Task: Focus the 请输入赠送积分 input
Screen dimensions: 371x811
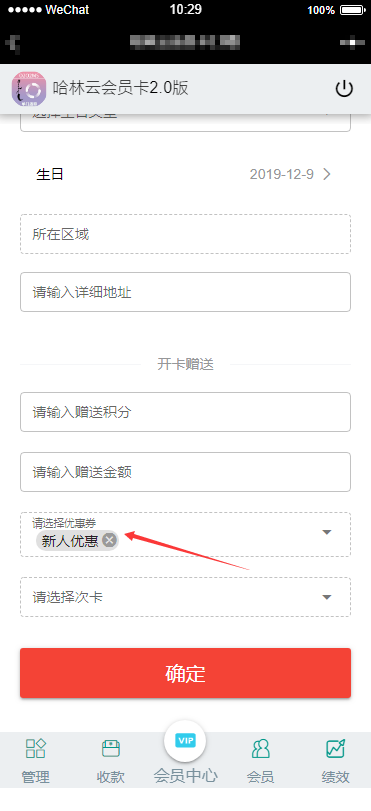Action: click(185, 412)
